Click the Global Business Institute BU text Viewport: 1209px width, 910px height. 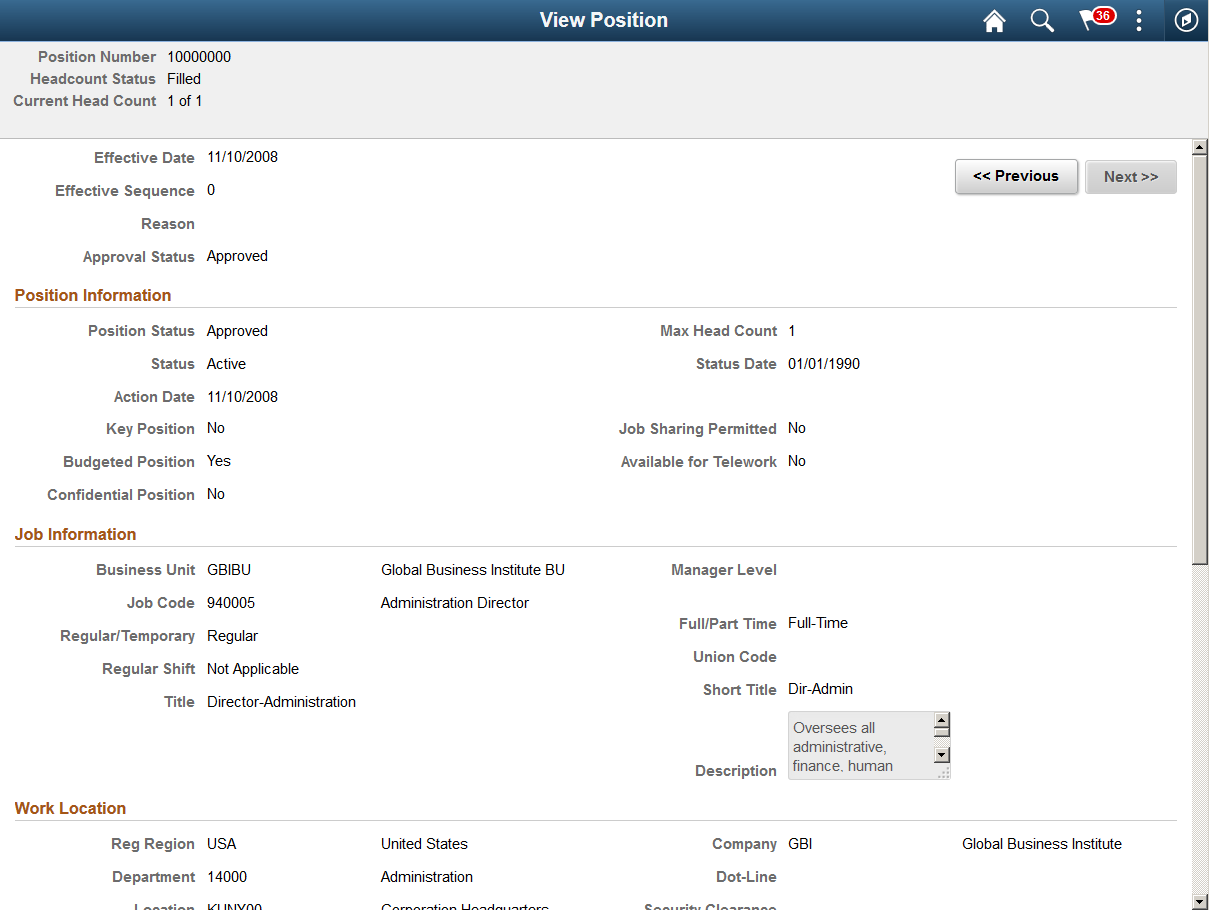click(473, 570)
